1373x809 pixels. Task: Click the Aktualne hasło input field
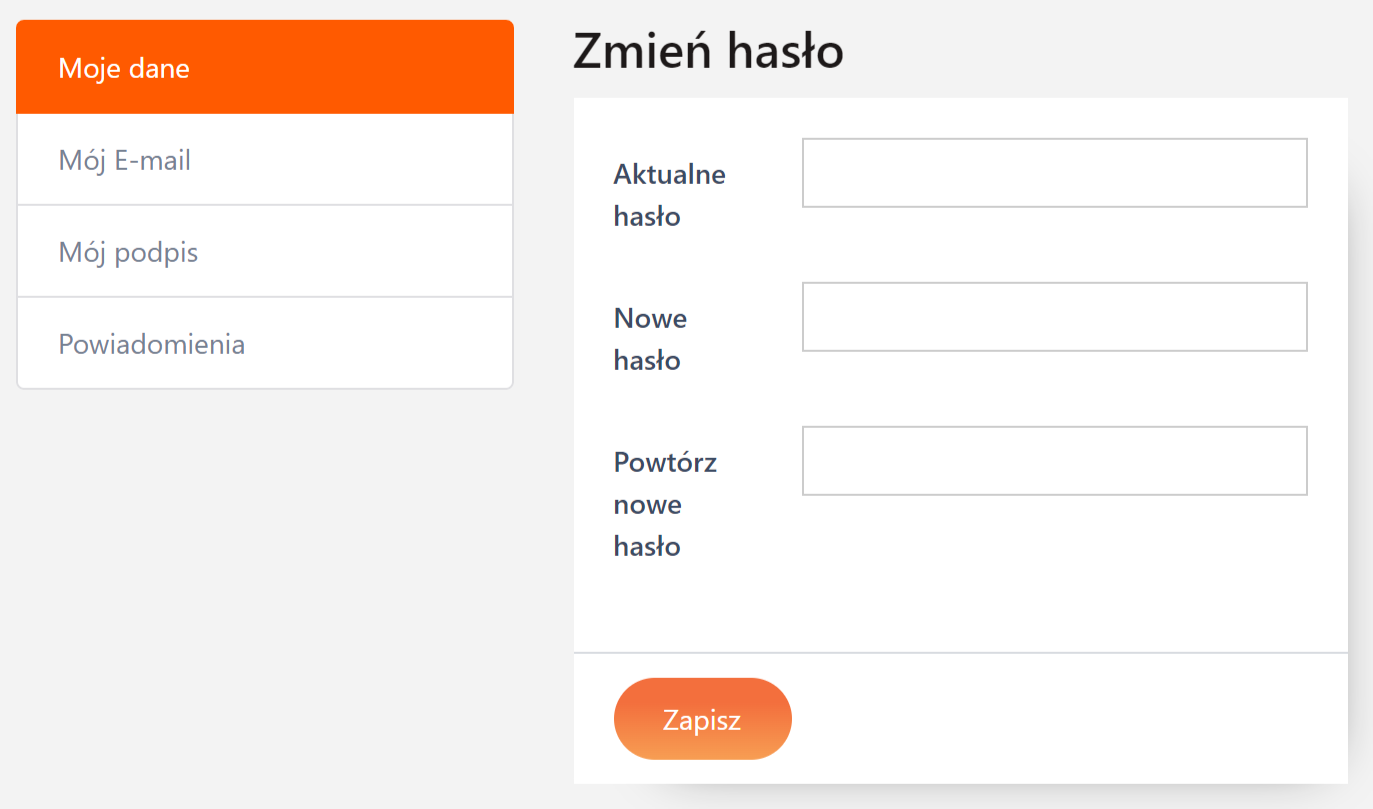(x=1054, y=173)
